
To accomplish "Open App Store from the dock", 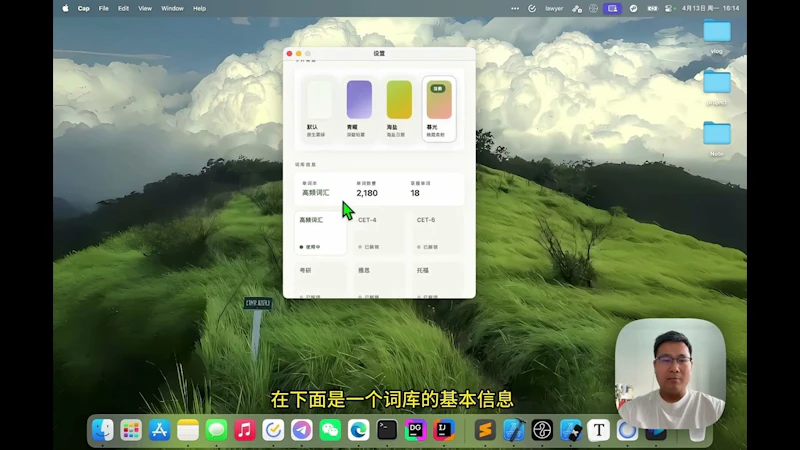I will point(160,430).
